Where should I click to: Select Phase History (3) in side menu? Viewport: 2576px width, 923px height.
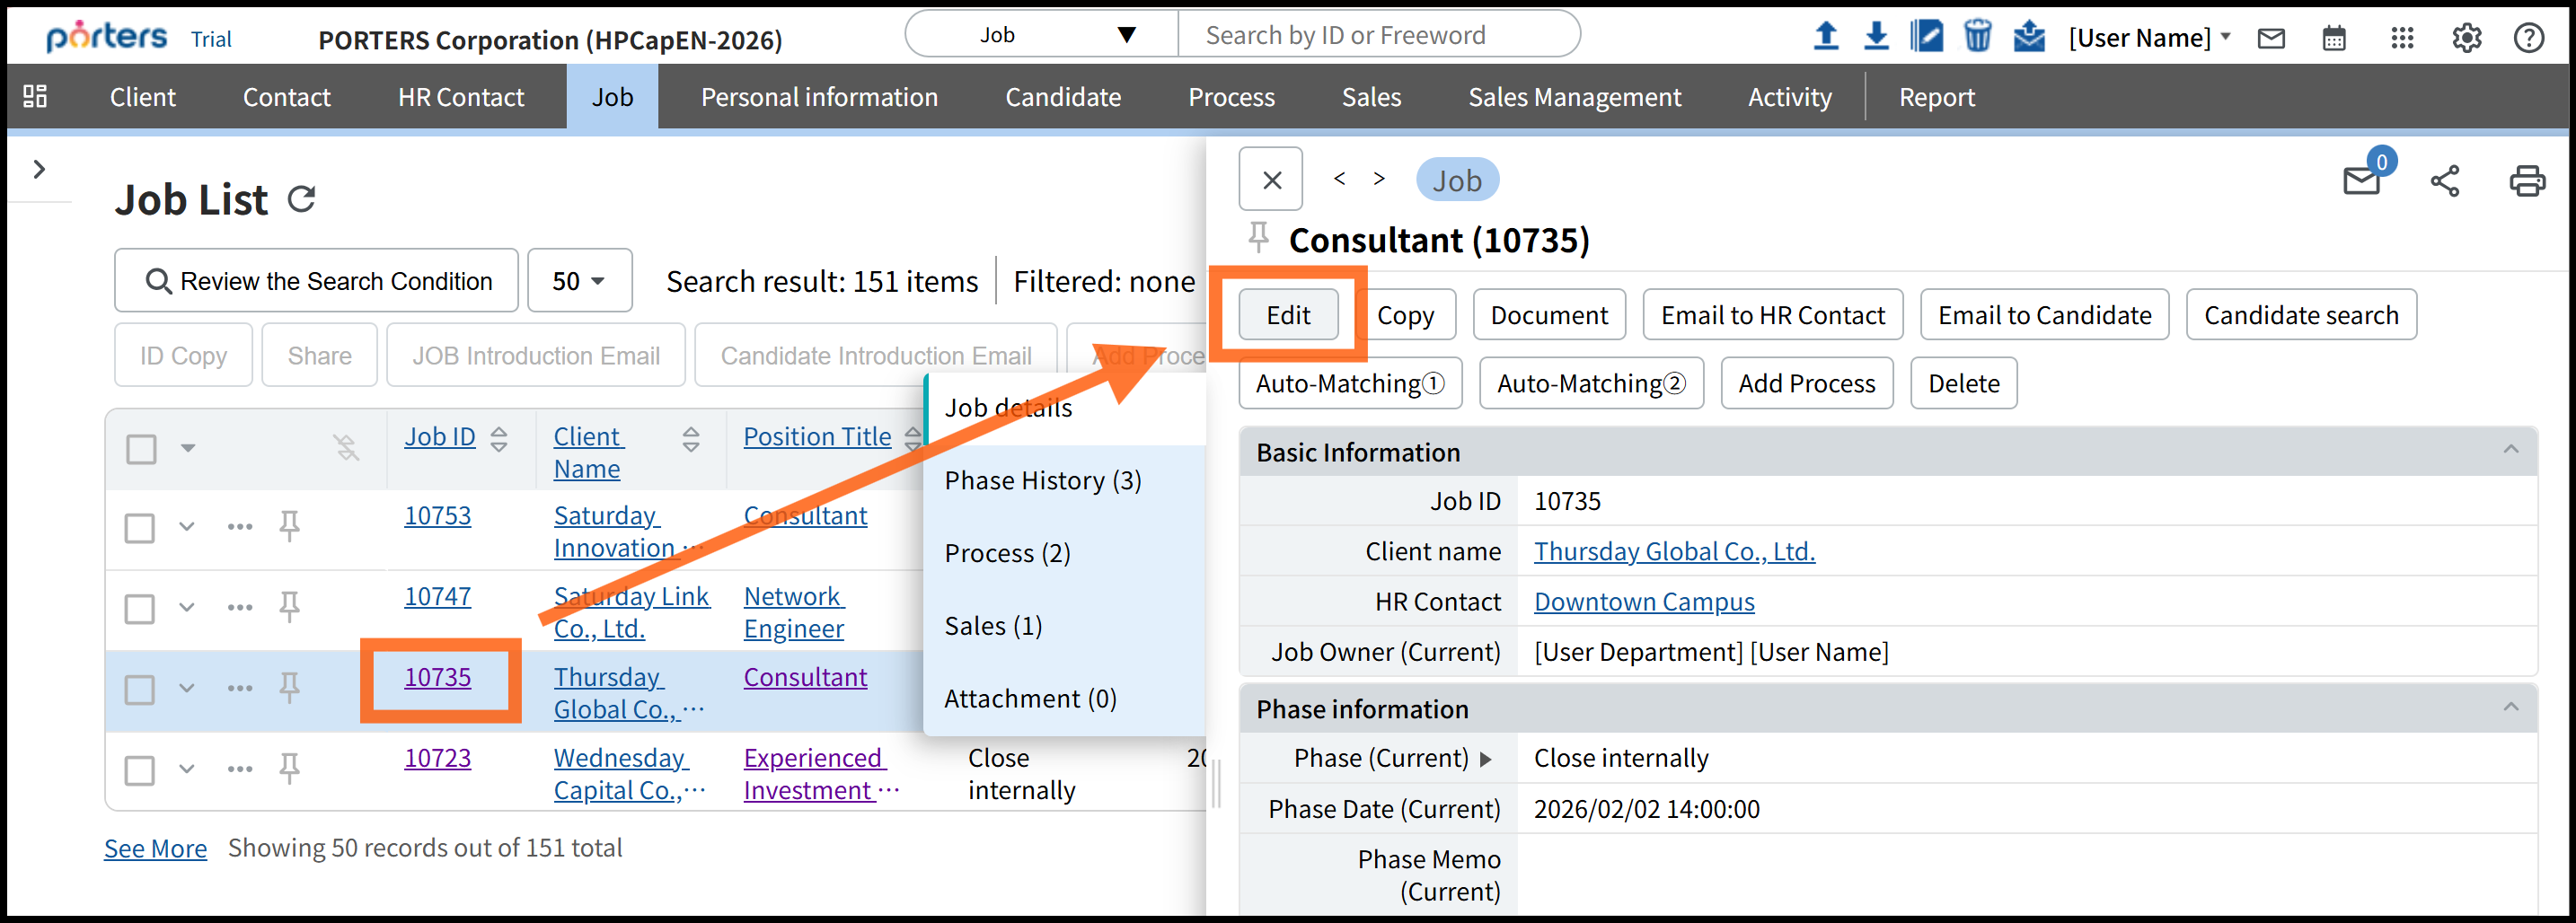coord(1042,481)
